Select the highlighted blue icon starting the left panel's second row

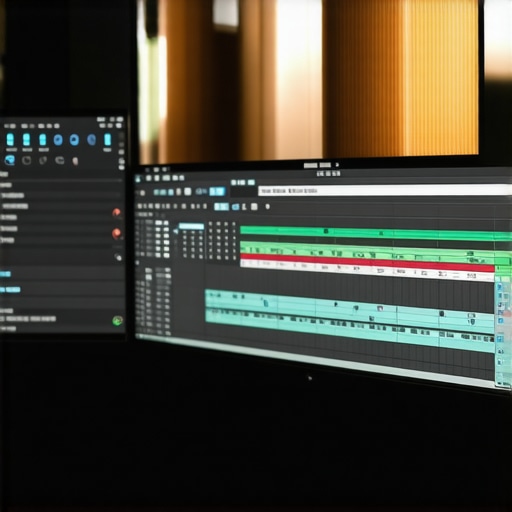[x=10, y=160]
